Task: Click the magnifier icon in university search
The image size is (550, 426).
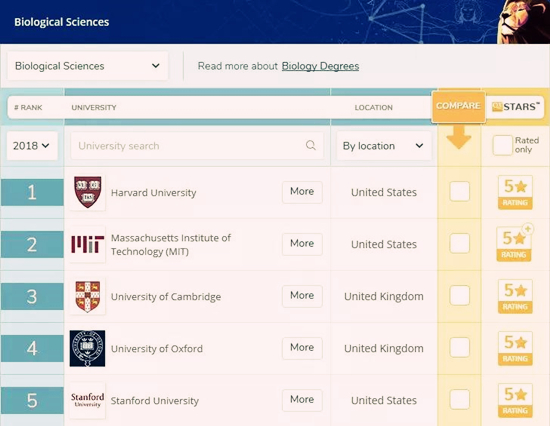Action: [x=310, y=145]
